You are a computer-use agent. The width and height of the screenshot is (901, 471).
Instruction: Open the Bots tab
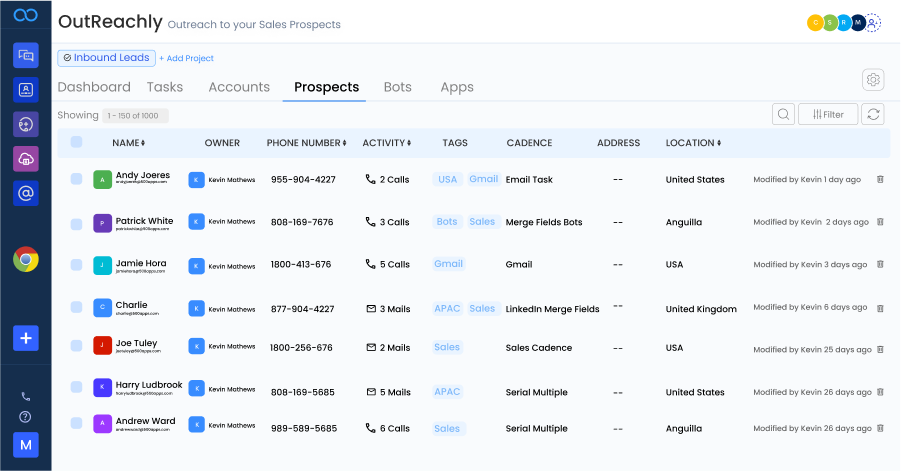pyautogui.click(x=397, y=87)
